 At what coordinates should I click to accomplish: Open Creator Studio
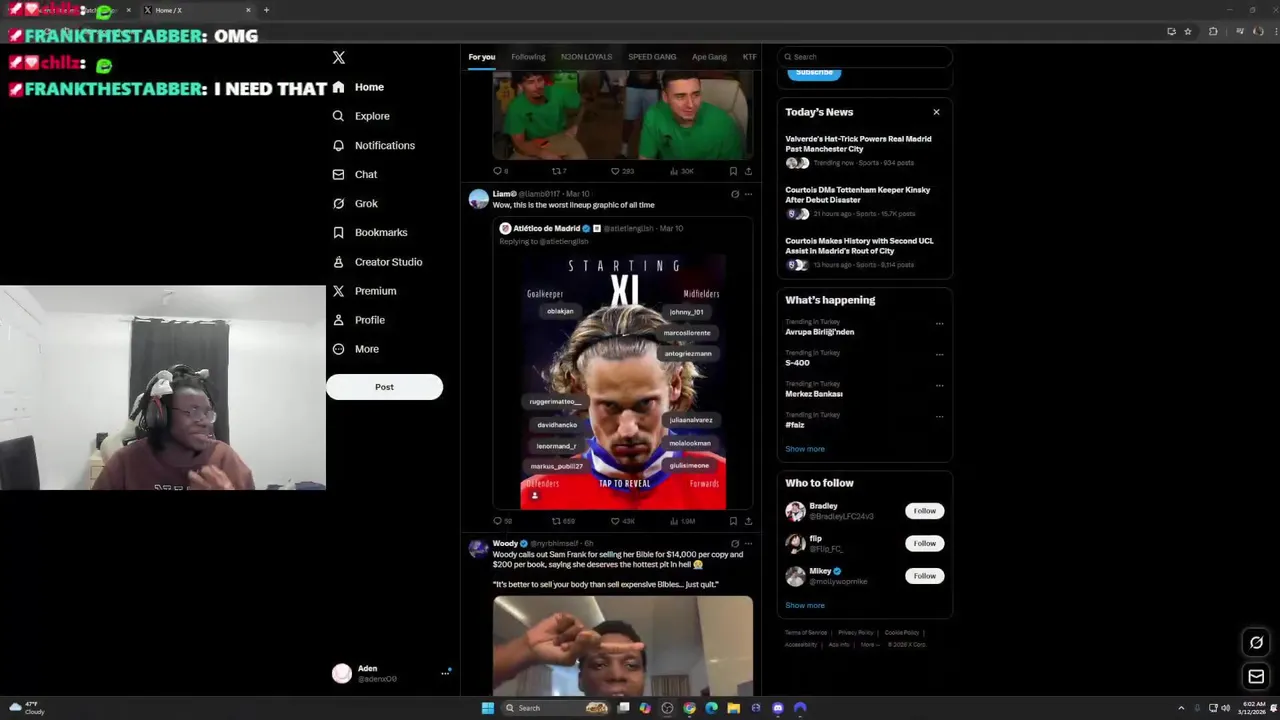click(x=377, y=262)
